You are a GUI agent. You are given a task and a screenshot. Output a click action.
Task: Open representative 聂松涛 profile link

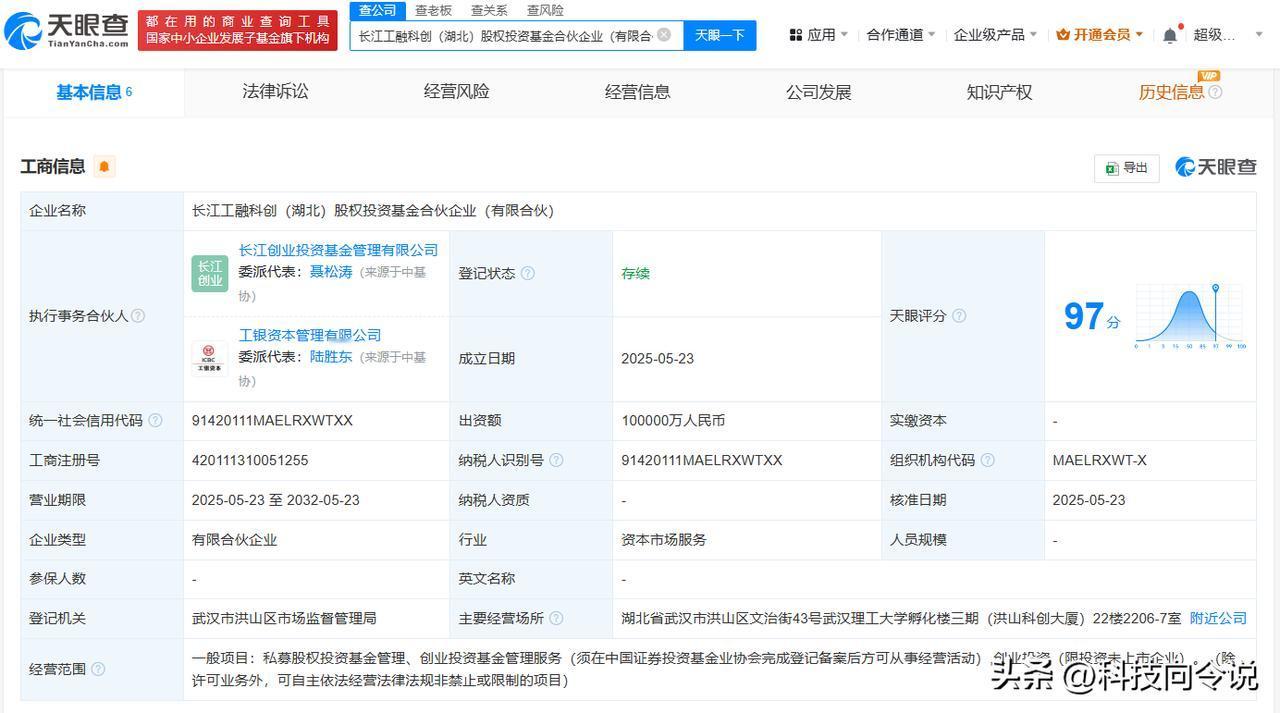pyautogui.click(x=331, y=271)
